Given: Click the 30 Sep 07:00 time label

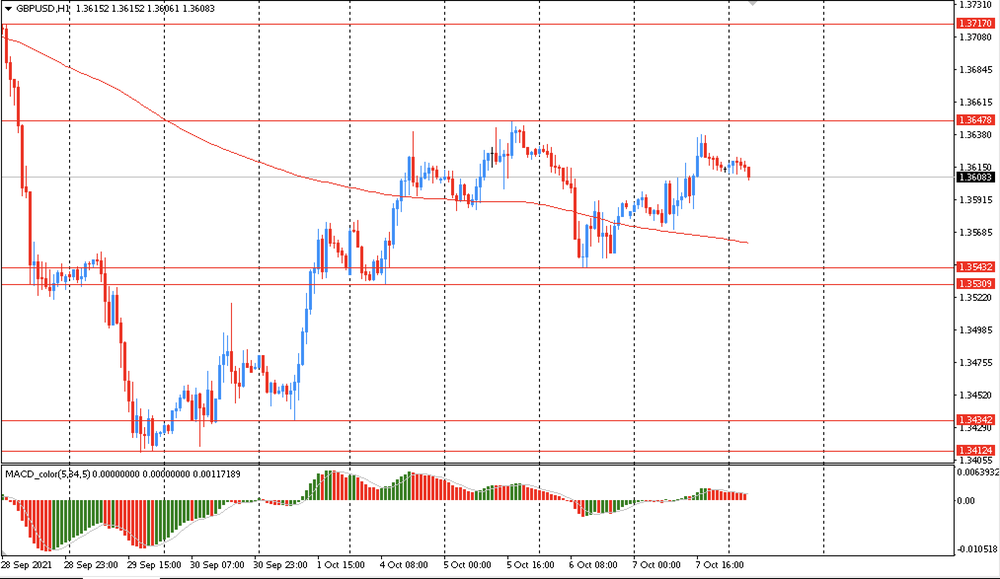Looking at the screenshot, I should pos(217,565).
